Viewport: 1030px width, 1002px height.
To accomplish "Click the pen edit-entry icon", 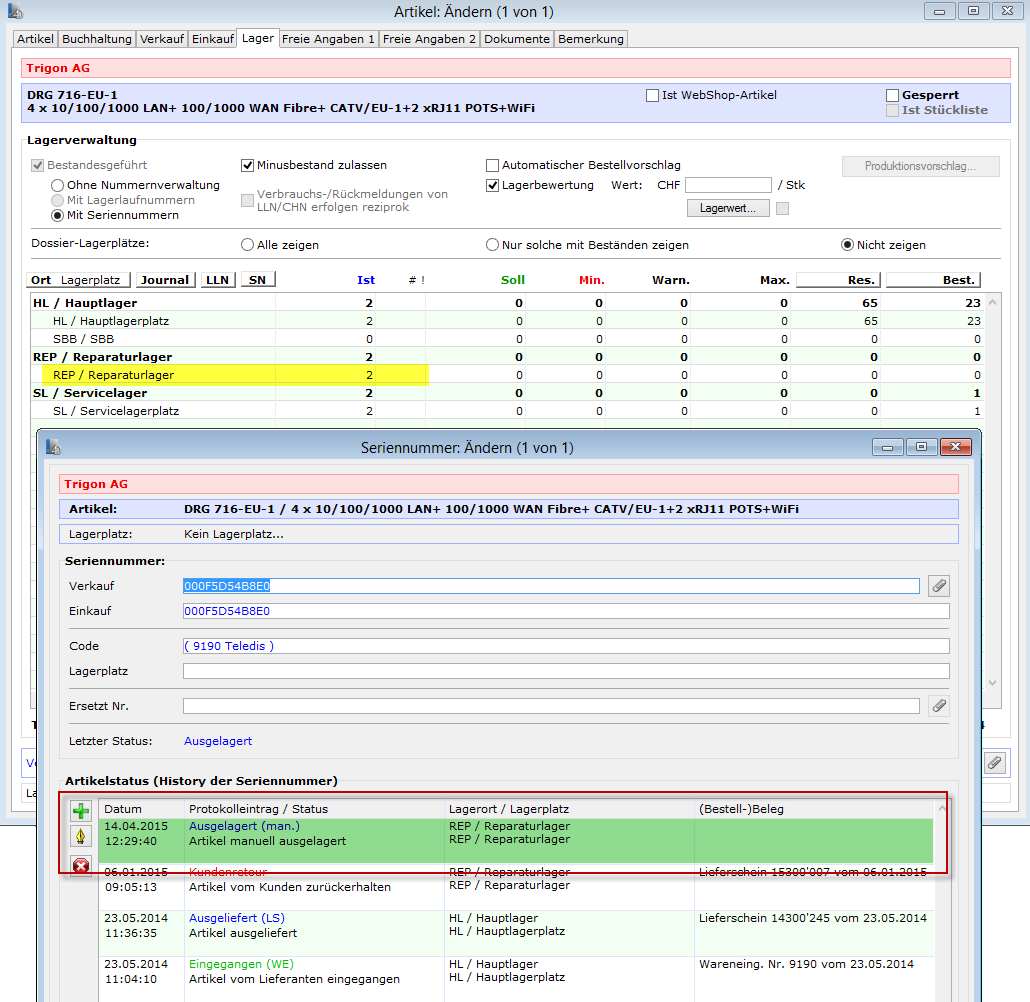I will tap(80, 837).
